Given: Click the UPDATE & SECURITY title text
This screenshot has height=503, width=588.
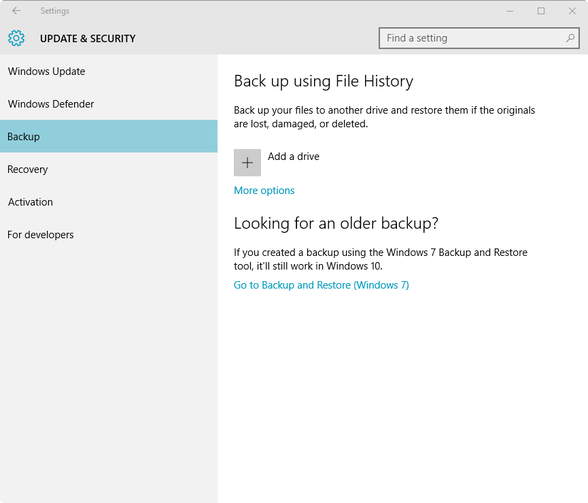Looking at the screenshot, I should tap(88, 39).
